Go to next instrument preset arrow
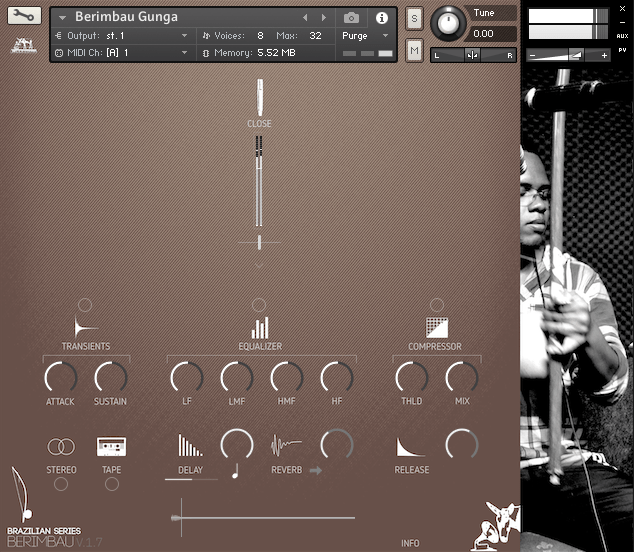This screenshot has width=634, height=552. coord(323,18)
